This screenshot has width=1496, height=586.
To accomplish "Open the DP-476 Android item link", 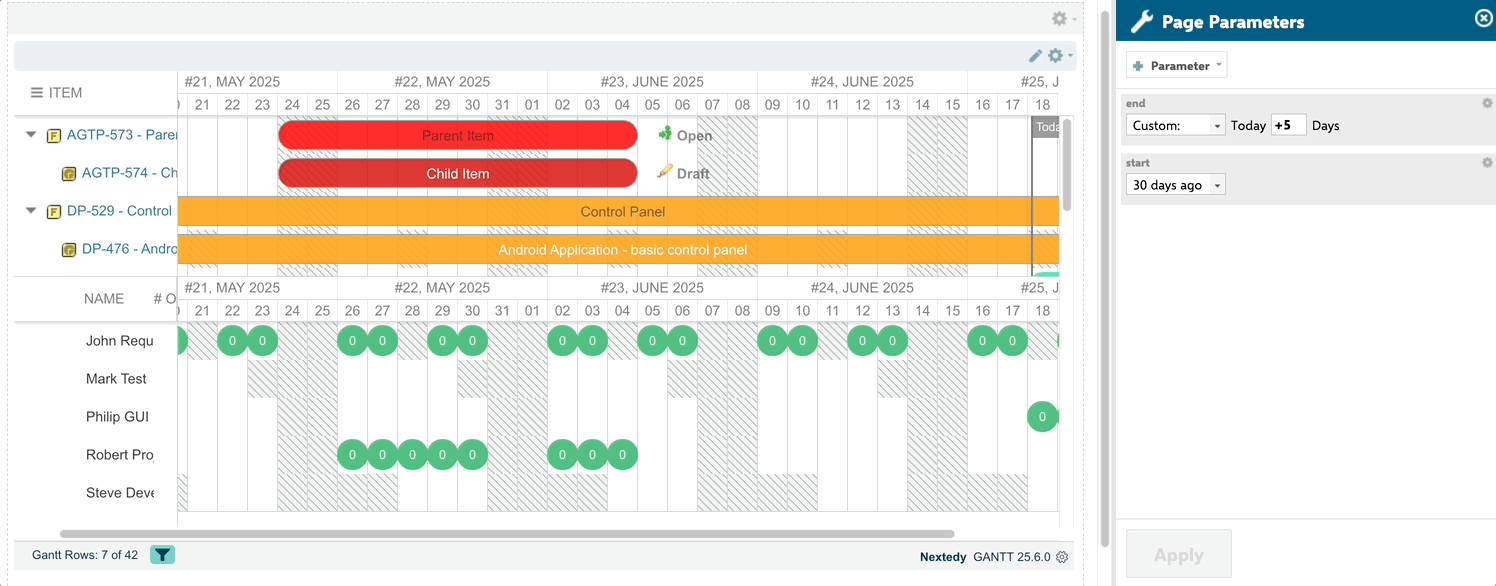I will click(130, 250).
